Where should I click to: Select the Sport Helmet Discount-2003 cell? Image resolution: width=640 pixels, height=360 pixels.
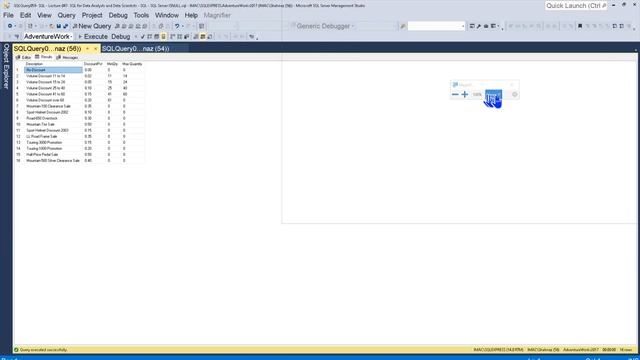[53, 130]
